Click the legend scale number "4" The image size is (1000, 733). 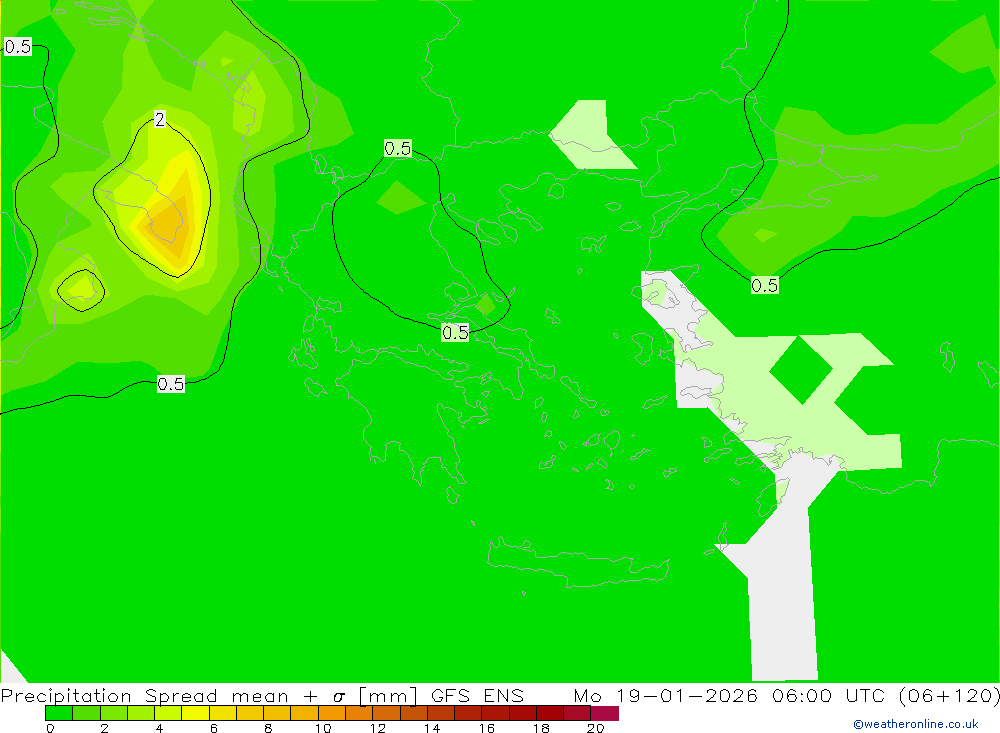tap(159, 728)
